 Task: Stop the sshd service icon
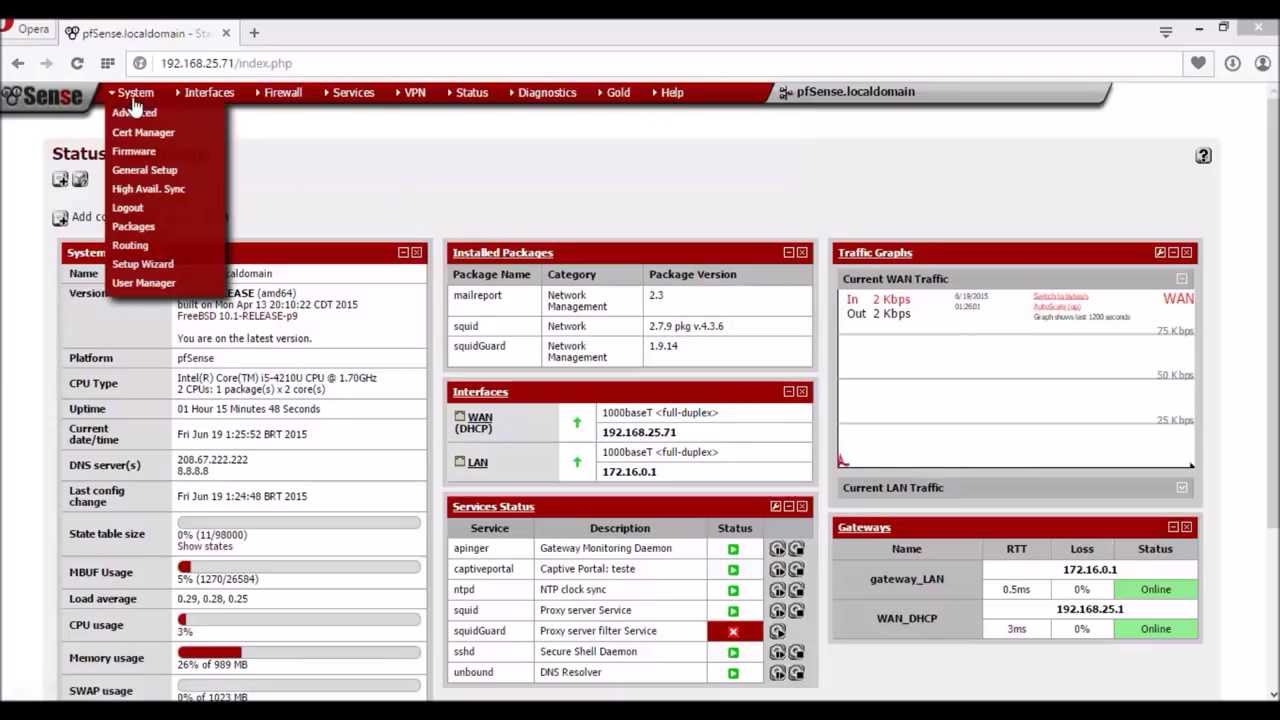click(x=796, y=652)
